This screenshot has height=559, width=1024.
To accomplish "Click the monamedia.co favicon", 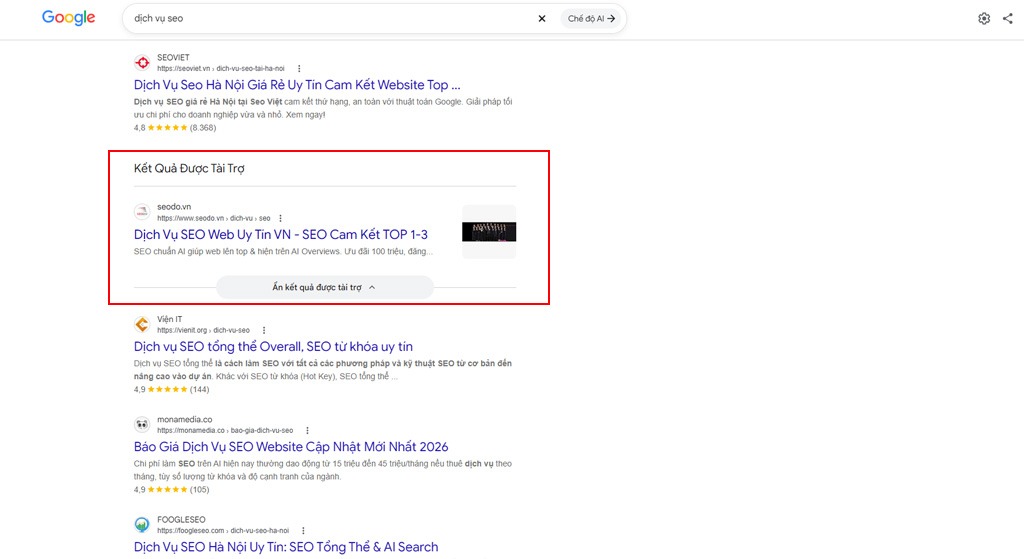I will 142,424.
